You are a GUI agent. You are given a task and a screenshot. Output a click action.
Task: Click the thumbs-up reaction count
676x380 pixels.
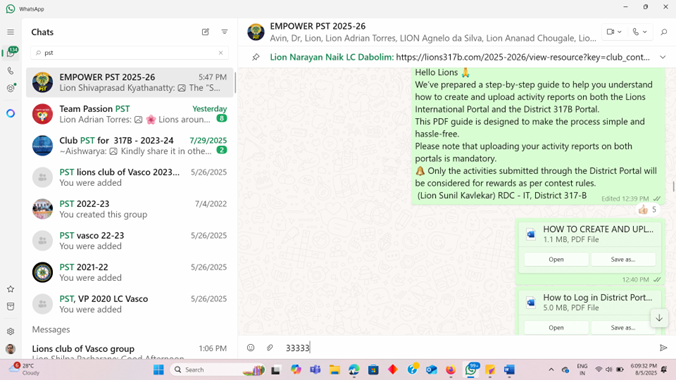[647, 210]
